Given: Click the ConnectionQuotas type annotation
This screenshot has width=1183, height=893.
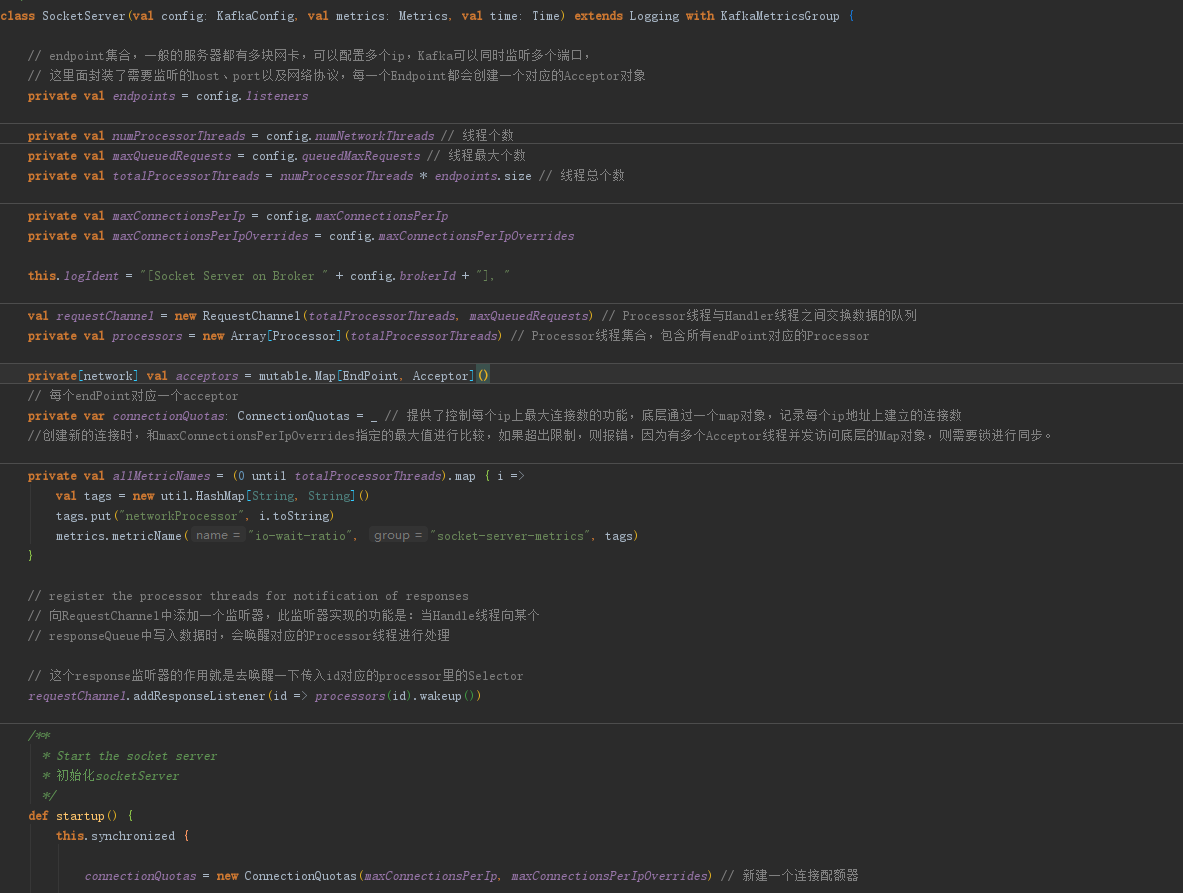Looking at the screenshot, I should coord(294,416).
